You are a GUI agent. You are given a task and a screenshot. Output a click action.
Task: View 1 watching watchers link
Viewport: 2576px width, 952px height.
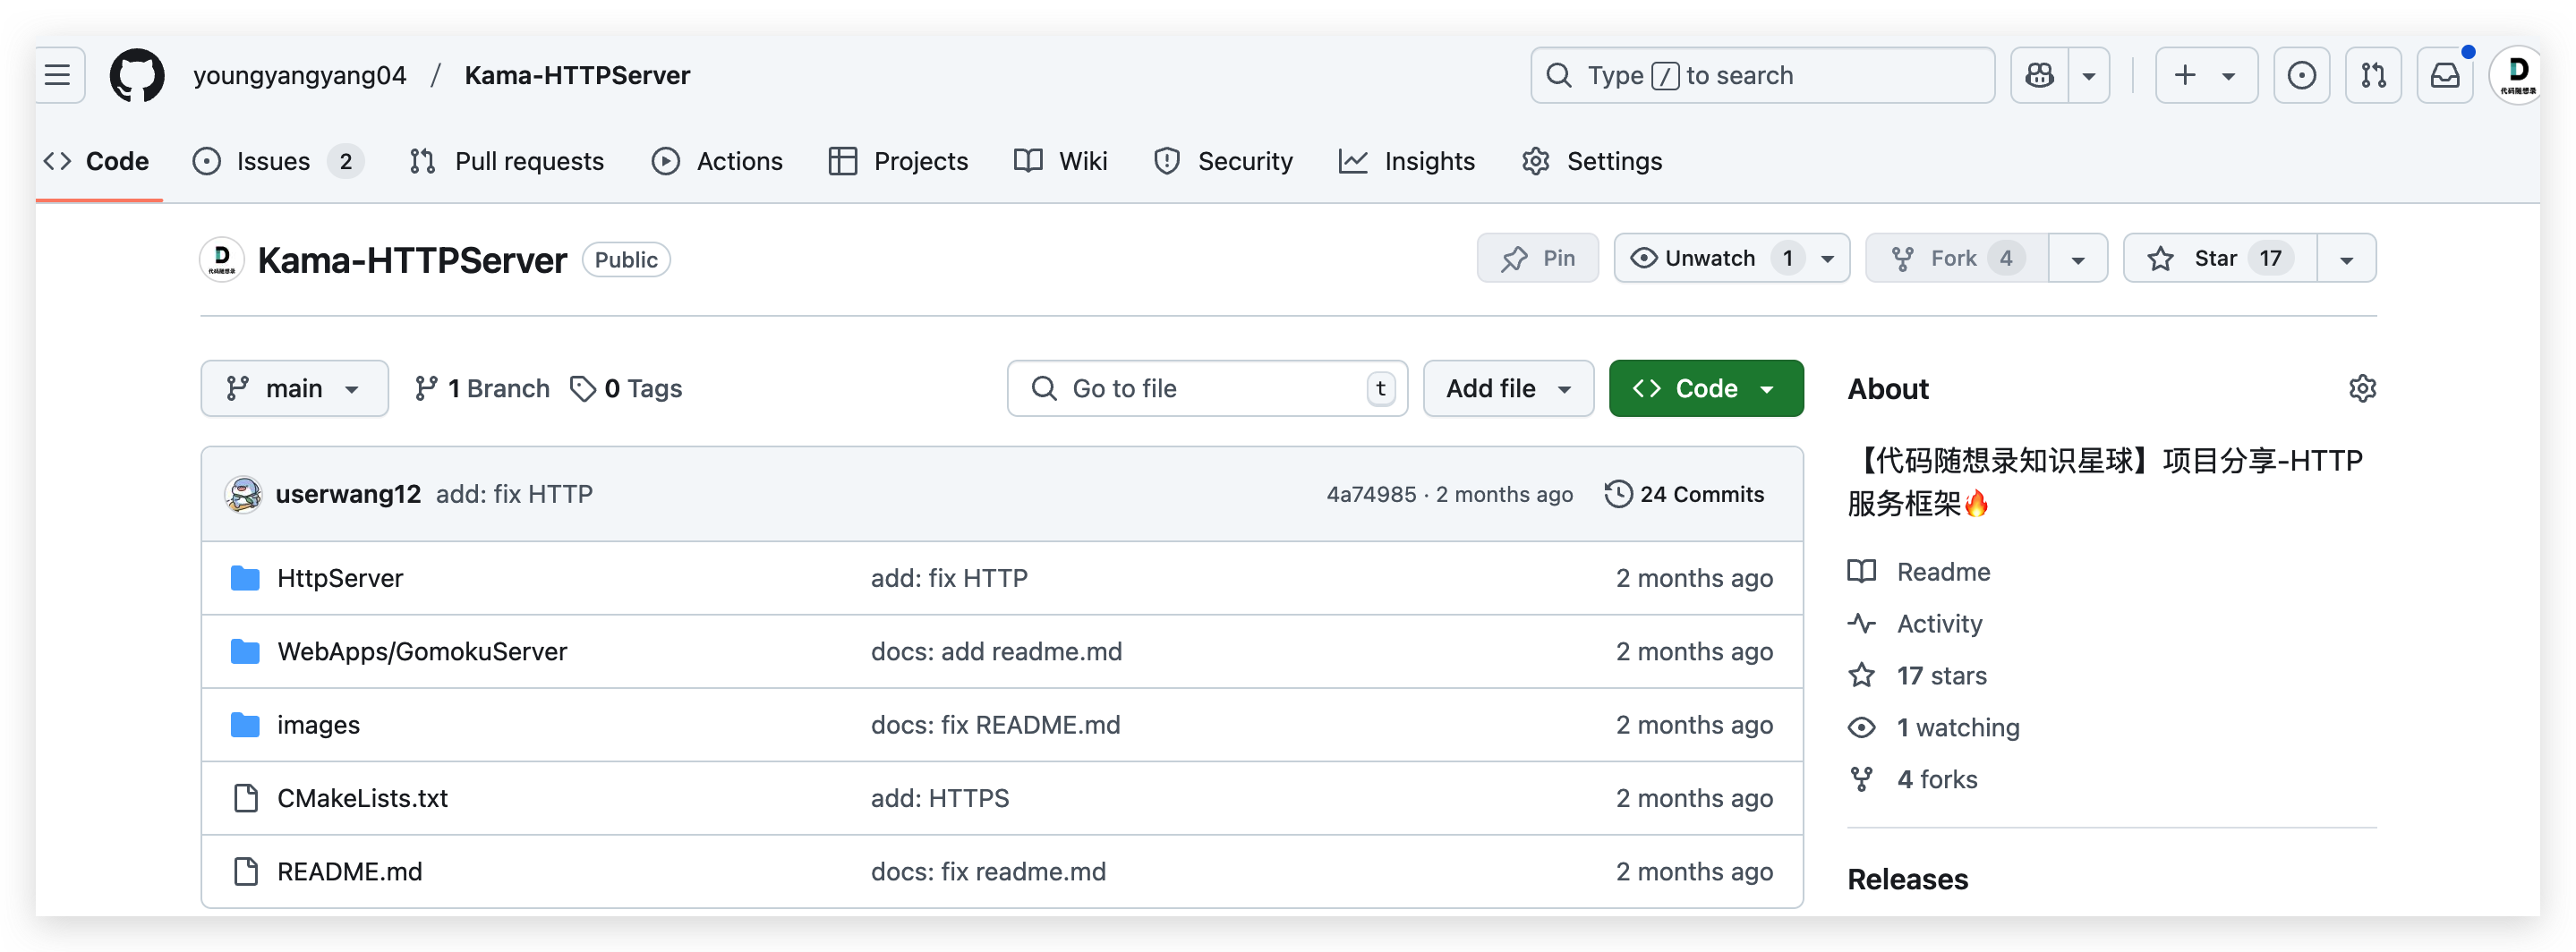[x=1933, y=727]
